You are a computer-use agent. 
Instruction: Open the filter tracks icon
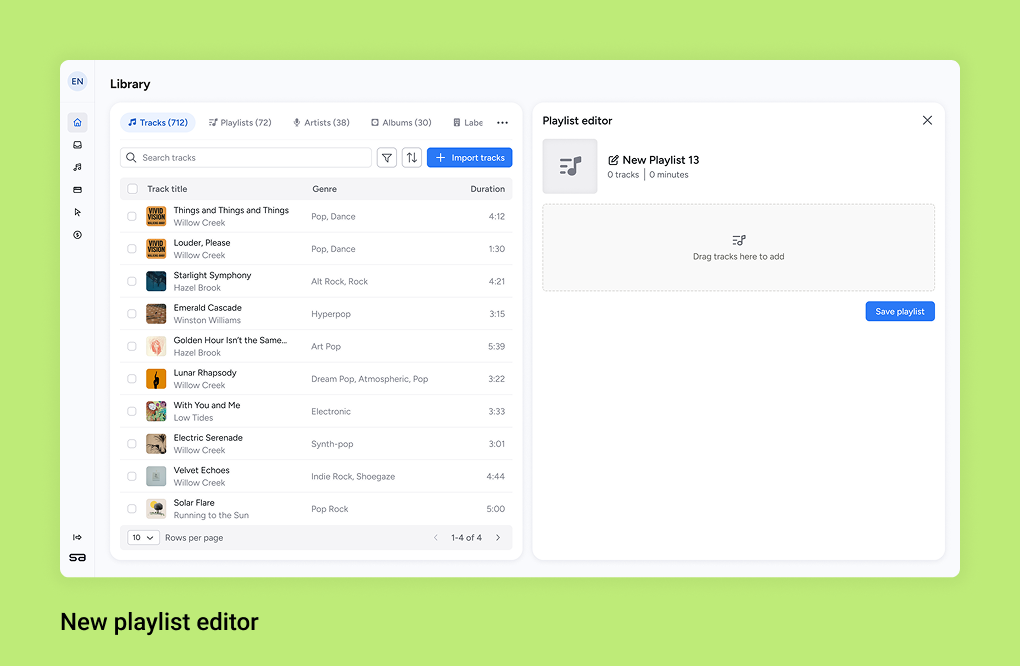point(387,158)
